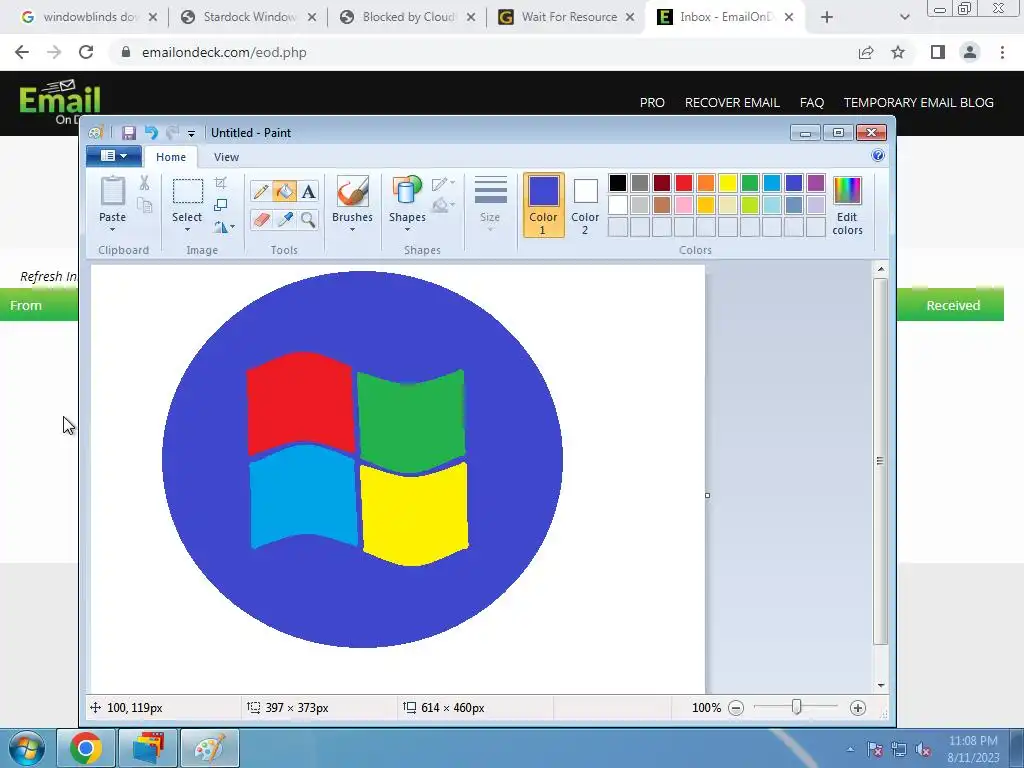Screen dimensions: 1024x768
Task: Select the Text tool in Paint
Action: (308, 191)
